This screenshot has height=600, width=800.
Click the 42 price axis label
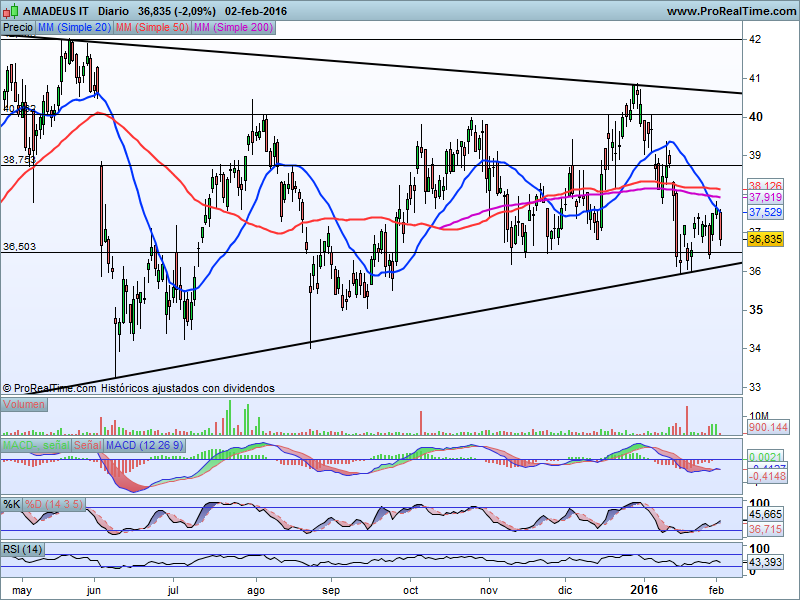(756, 39)
